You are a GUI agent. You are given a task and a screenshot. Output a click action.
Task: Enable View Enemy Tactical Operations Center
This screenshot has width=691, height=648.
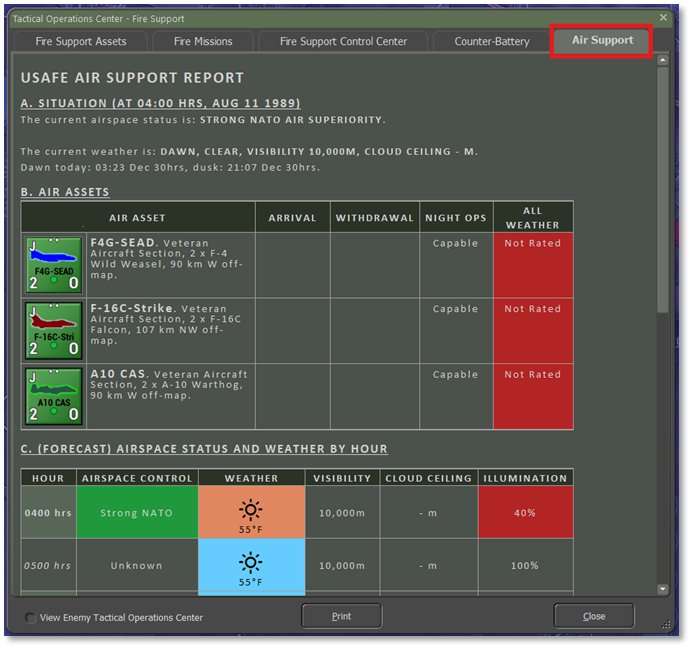[x=31, y=618]
